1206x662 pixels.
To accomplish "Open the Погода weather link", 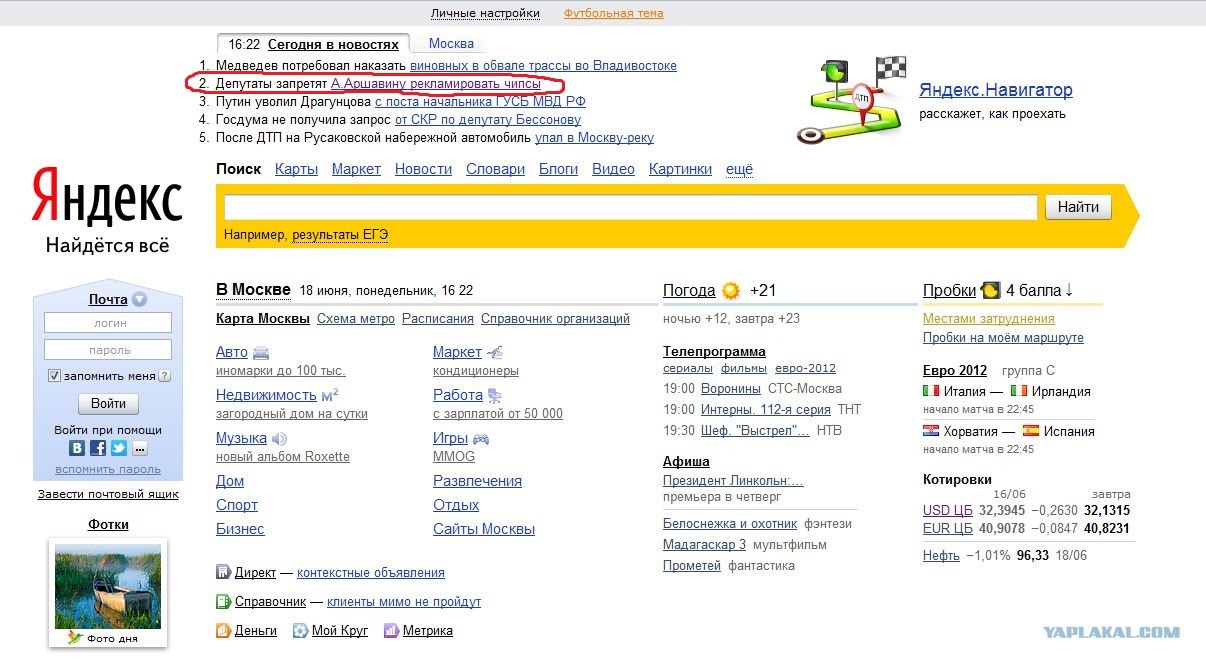I will click(x=689, y=290).
